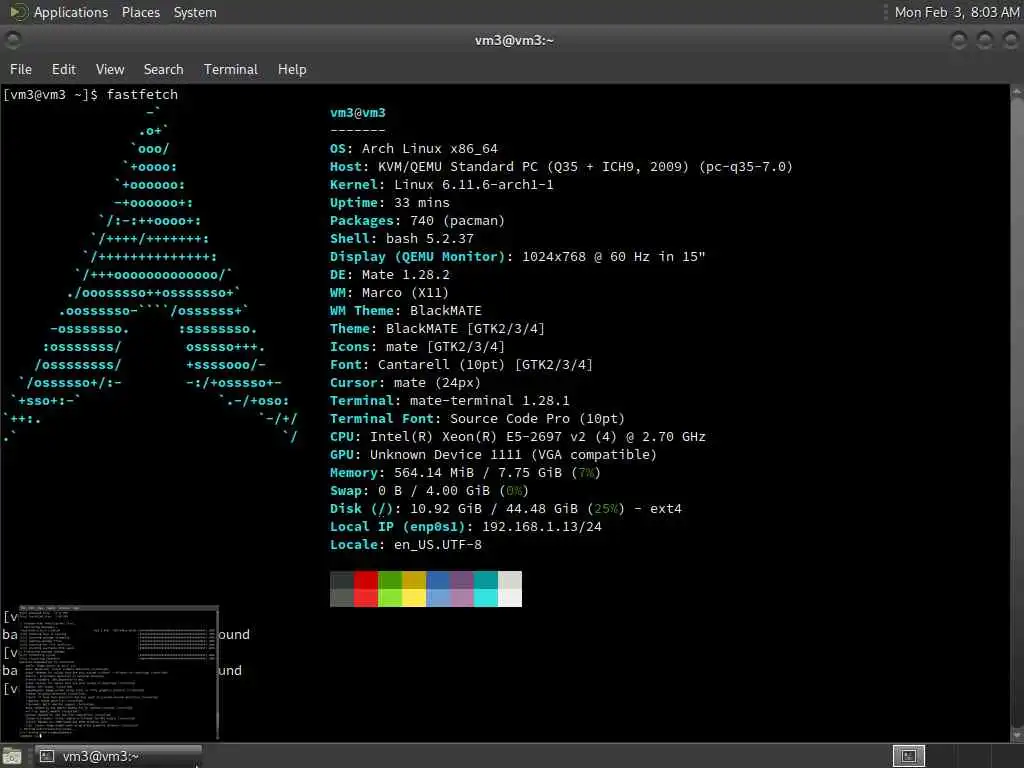Click the 'Swap: 0 B / 4.00 GiB' line
The image size is (1024, 768).
click(x=429, y=490)
